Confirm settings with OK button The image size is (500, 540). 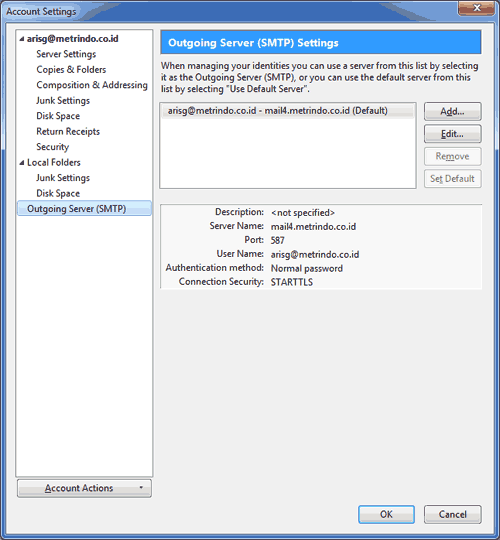click(386, 515)
